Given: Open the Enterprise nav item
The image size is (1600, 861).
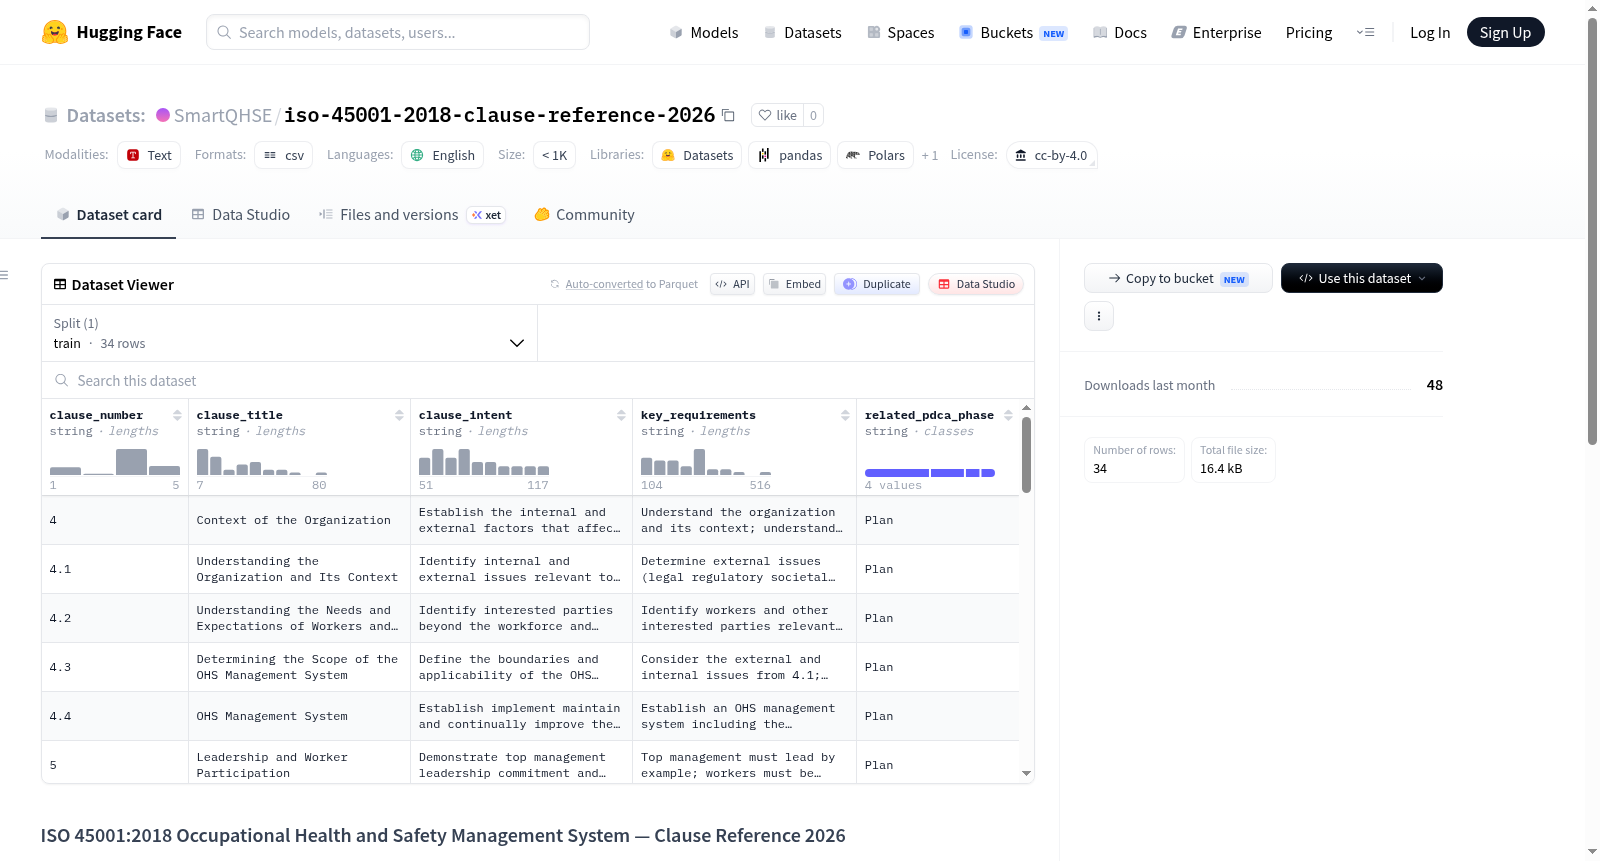Looking at the screenshot, I should tap(1216, 32).
